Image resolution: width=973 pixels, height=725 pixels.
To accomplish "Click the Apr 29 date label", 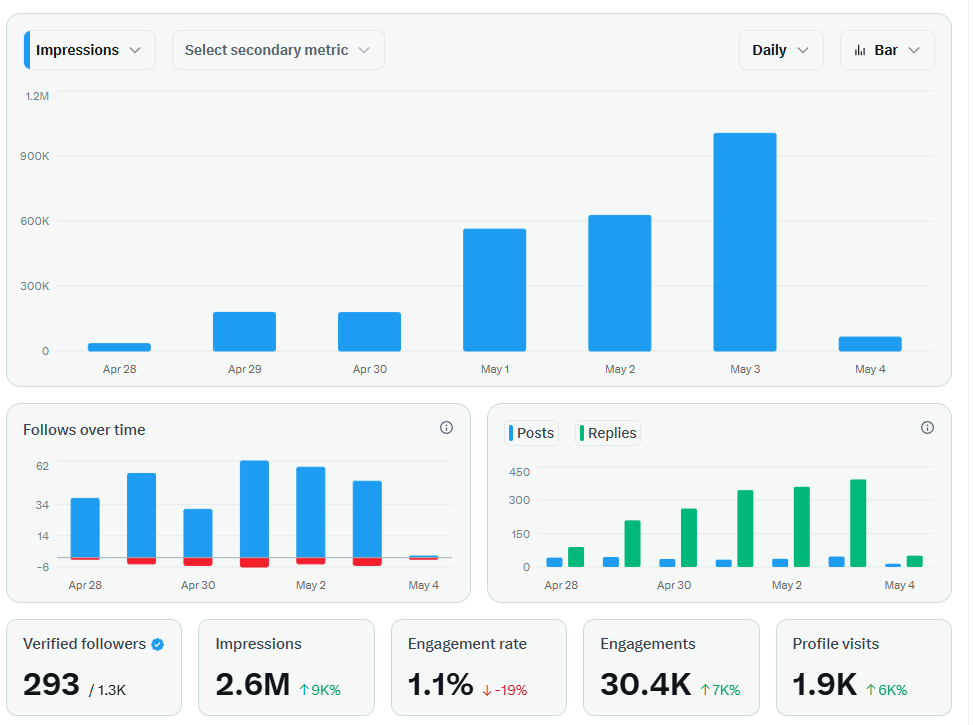I will click(x=244, y=369).
